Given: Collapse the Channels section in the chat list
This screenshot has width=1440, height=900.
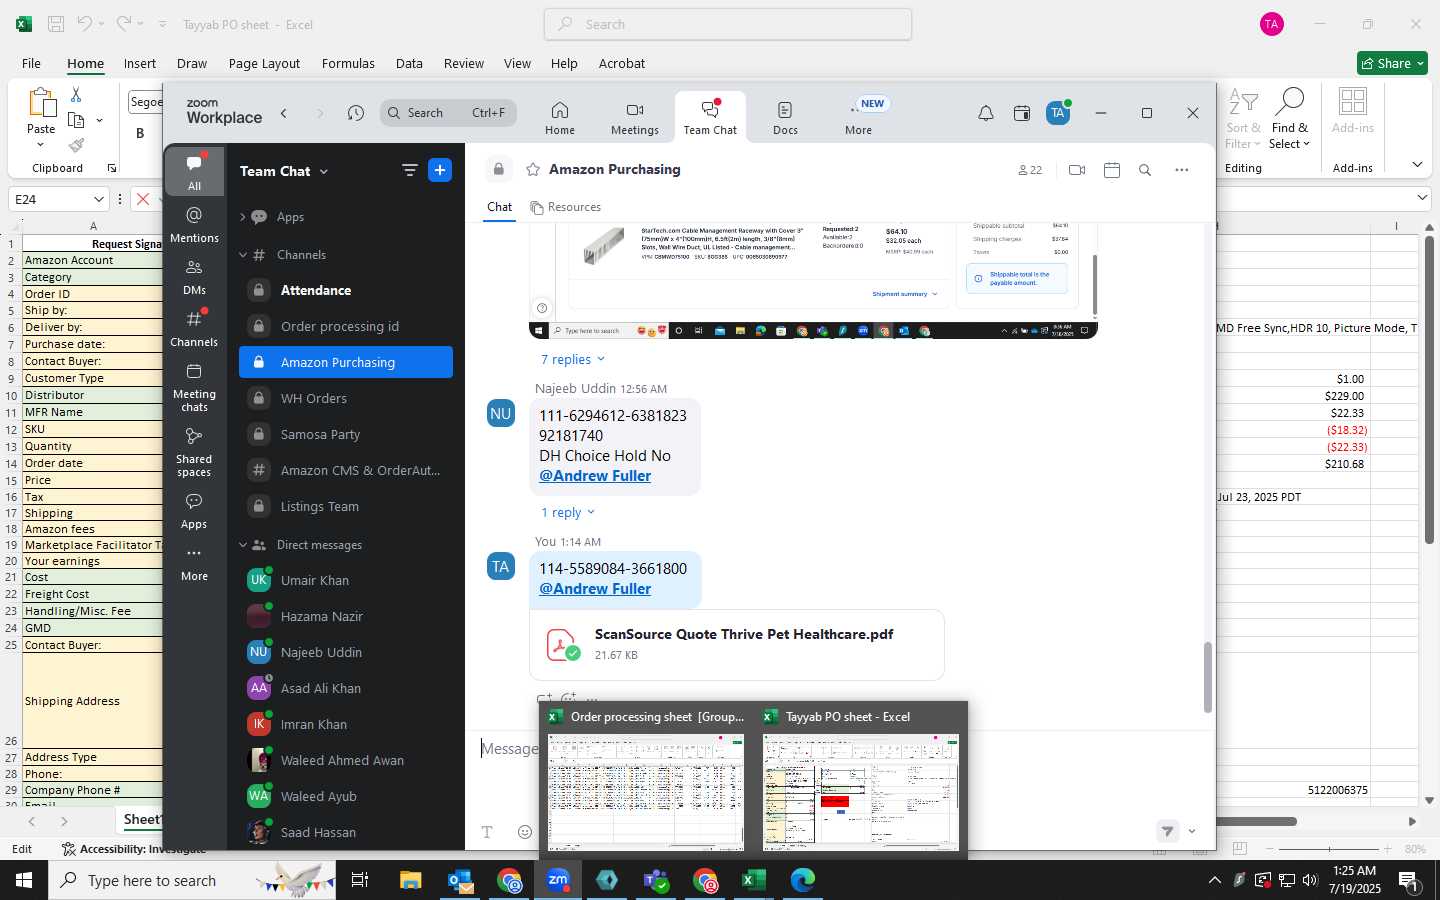Looking at the screenshot, I should click(x=242, y=255).
